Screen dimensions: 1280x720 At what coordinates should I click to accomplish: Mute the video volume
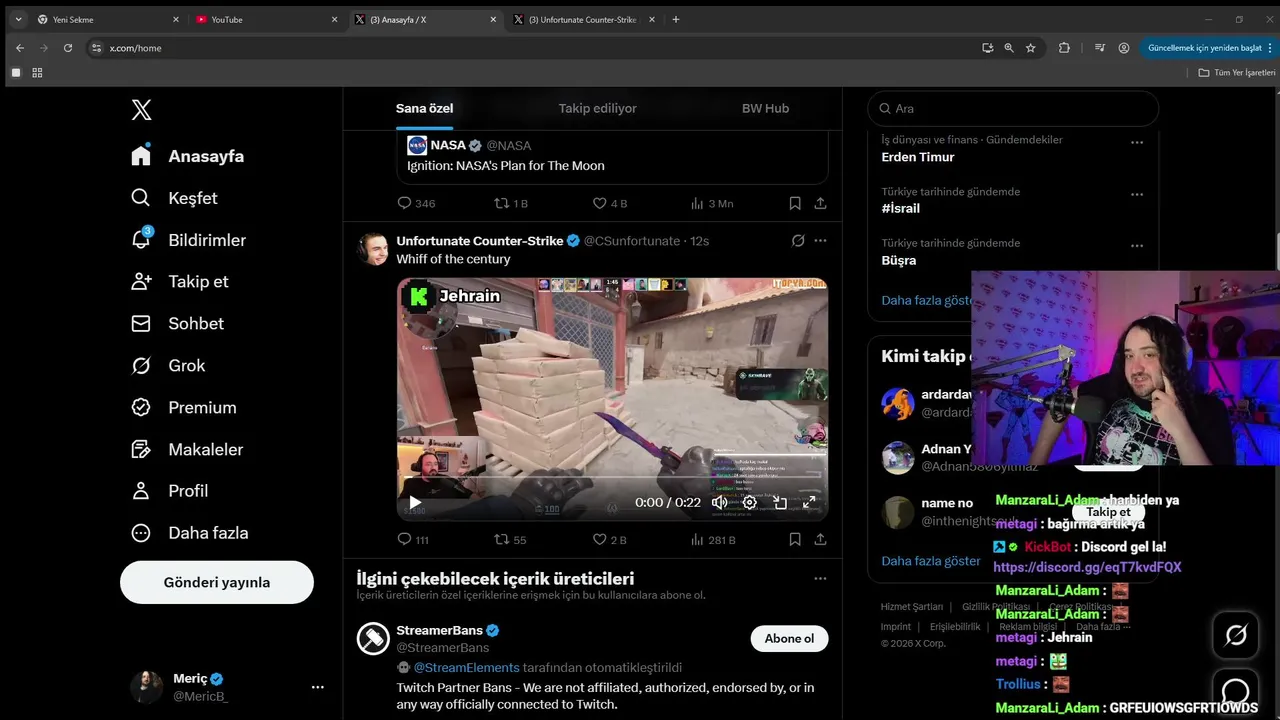(x=719, y=502)
